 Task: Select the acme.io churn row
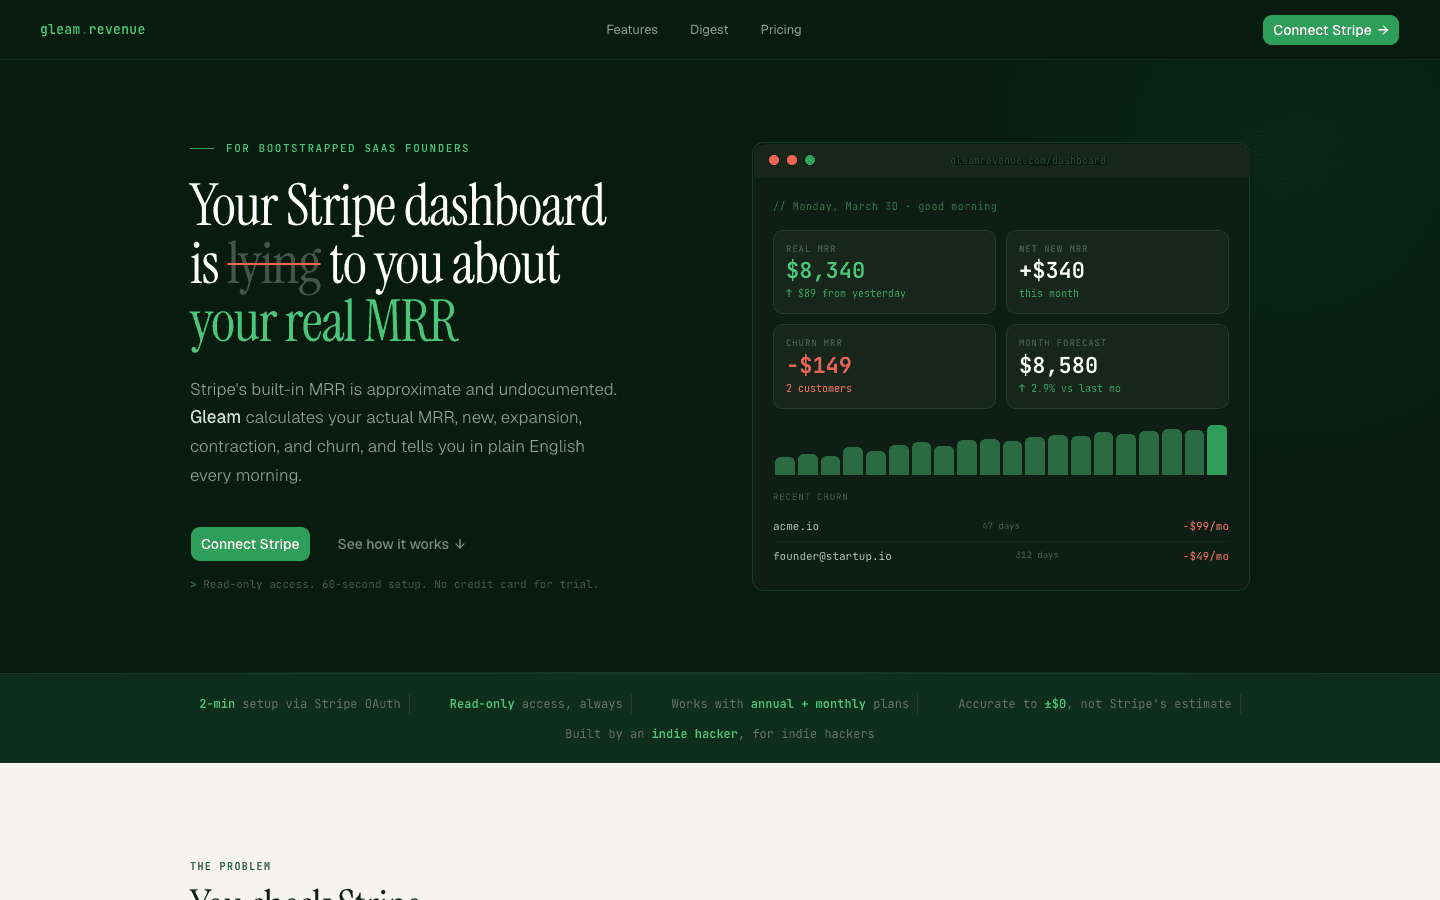click(x=1001, y=526)
